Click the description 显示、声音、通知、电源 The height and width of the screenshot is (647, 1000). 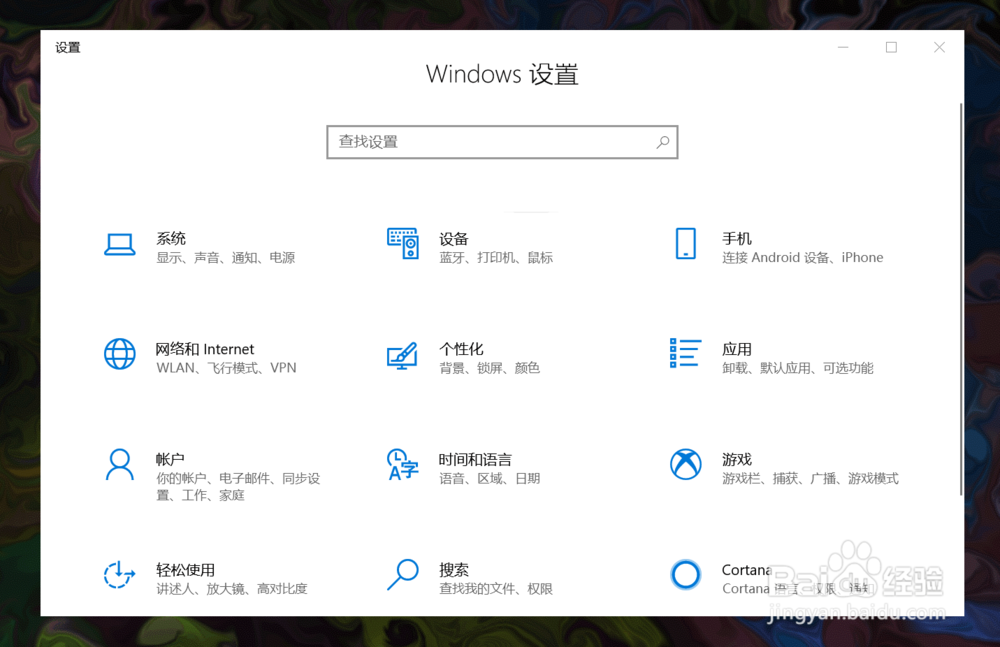pyautogui.click(x=226, y=258)
